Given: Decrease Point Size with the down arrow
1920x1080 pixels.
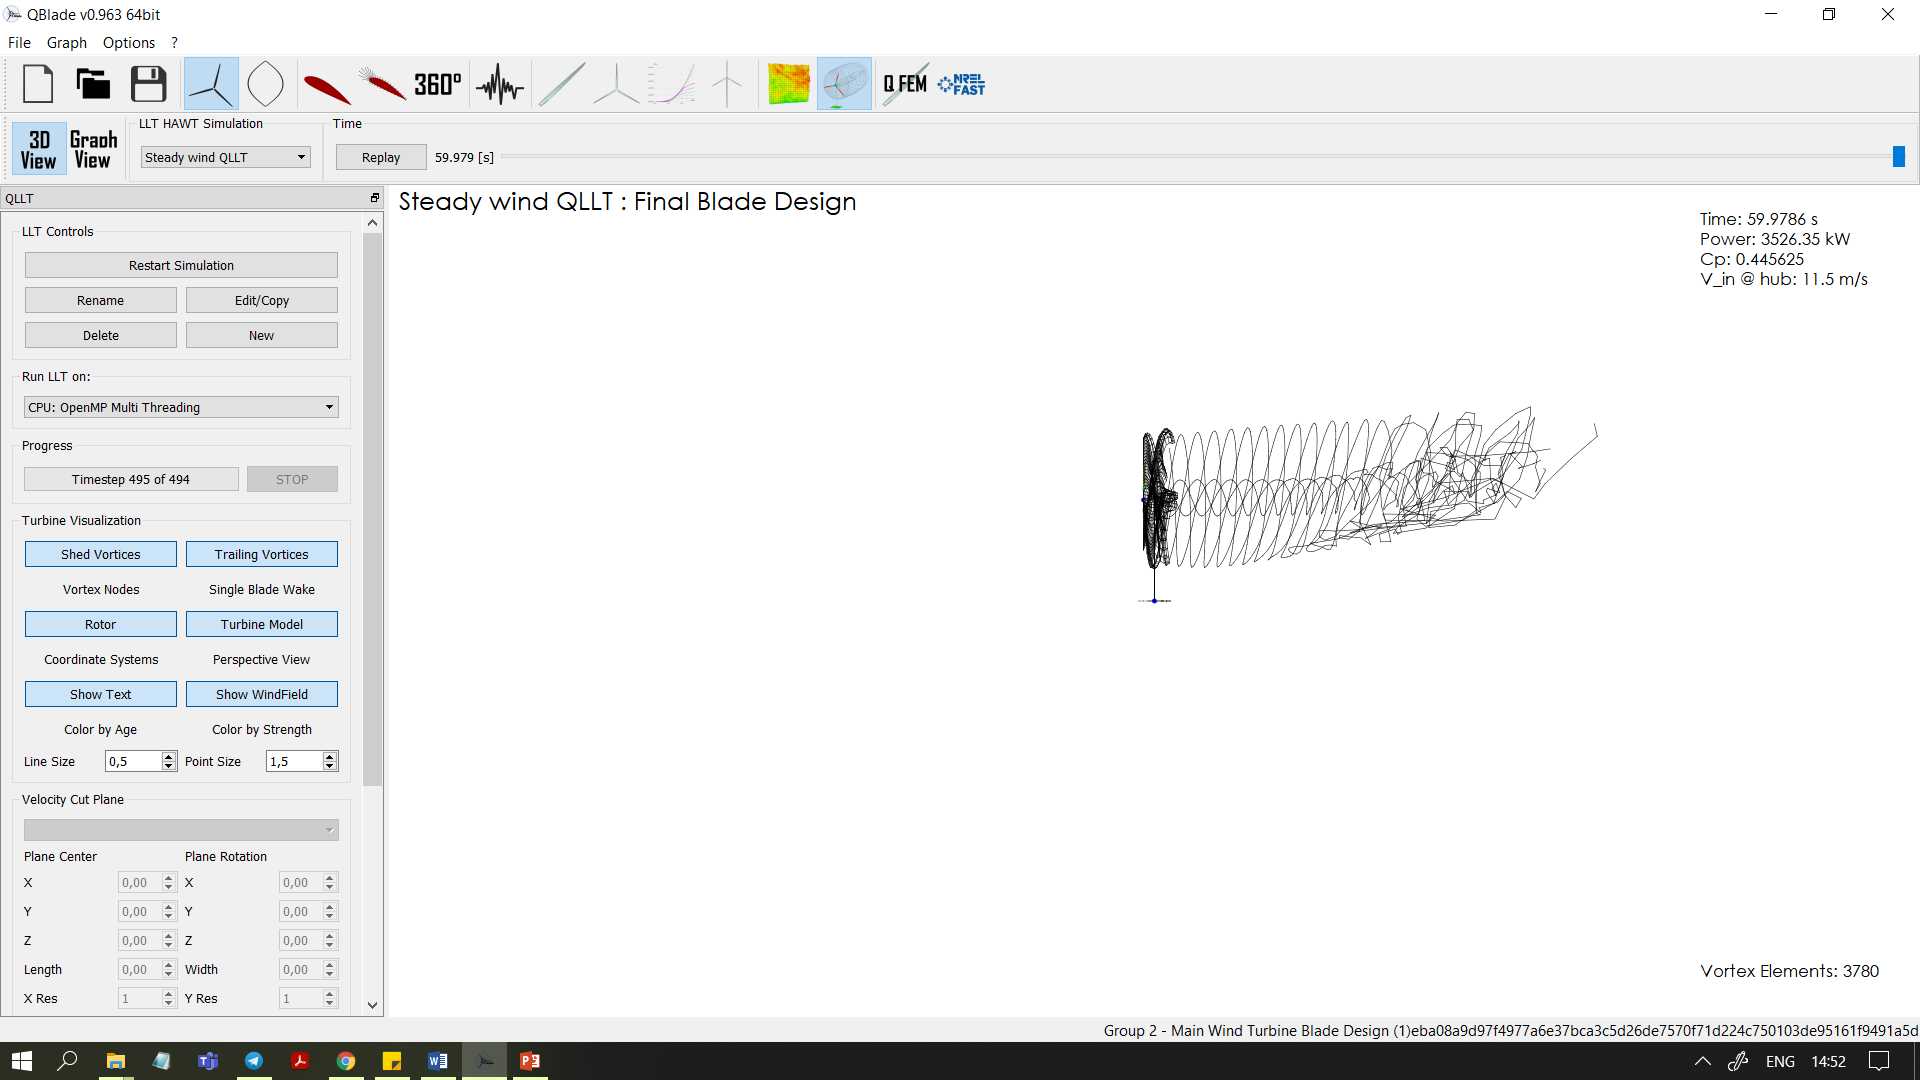Looking at the screenshot, I should click(x=330, y=766).
